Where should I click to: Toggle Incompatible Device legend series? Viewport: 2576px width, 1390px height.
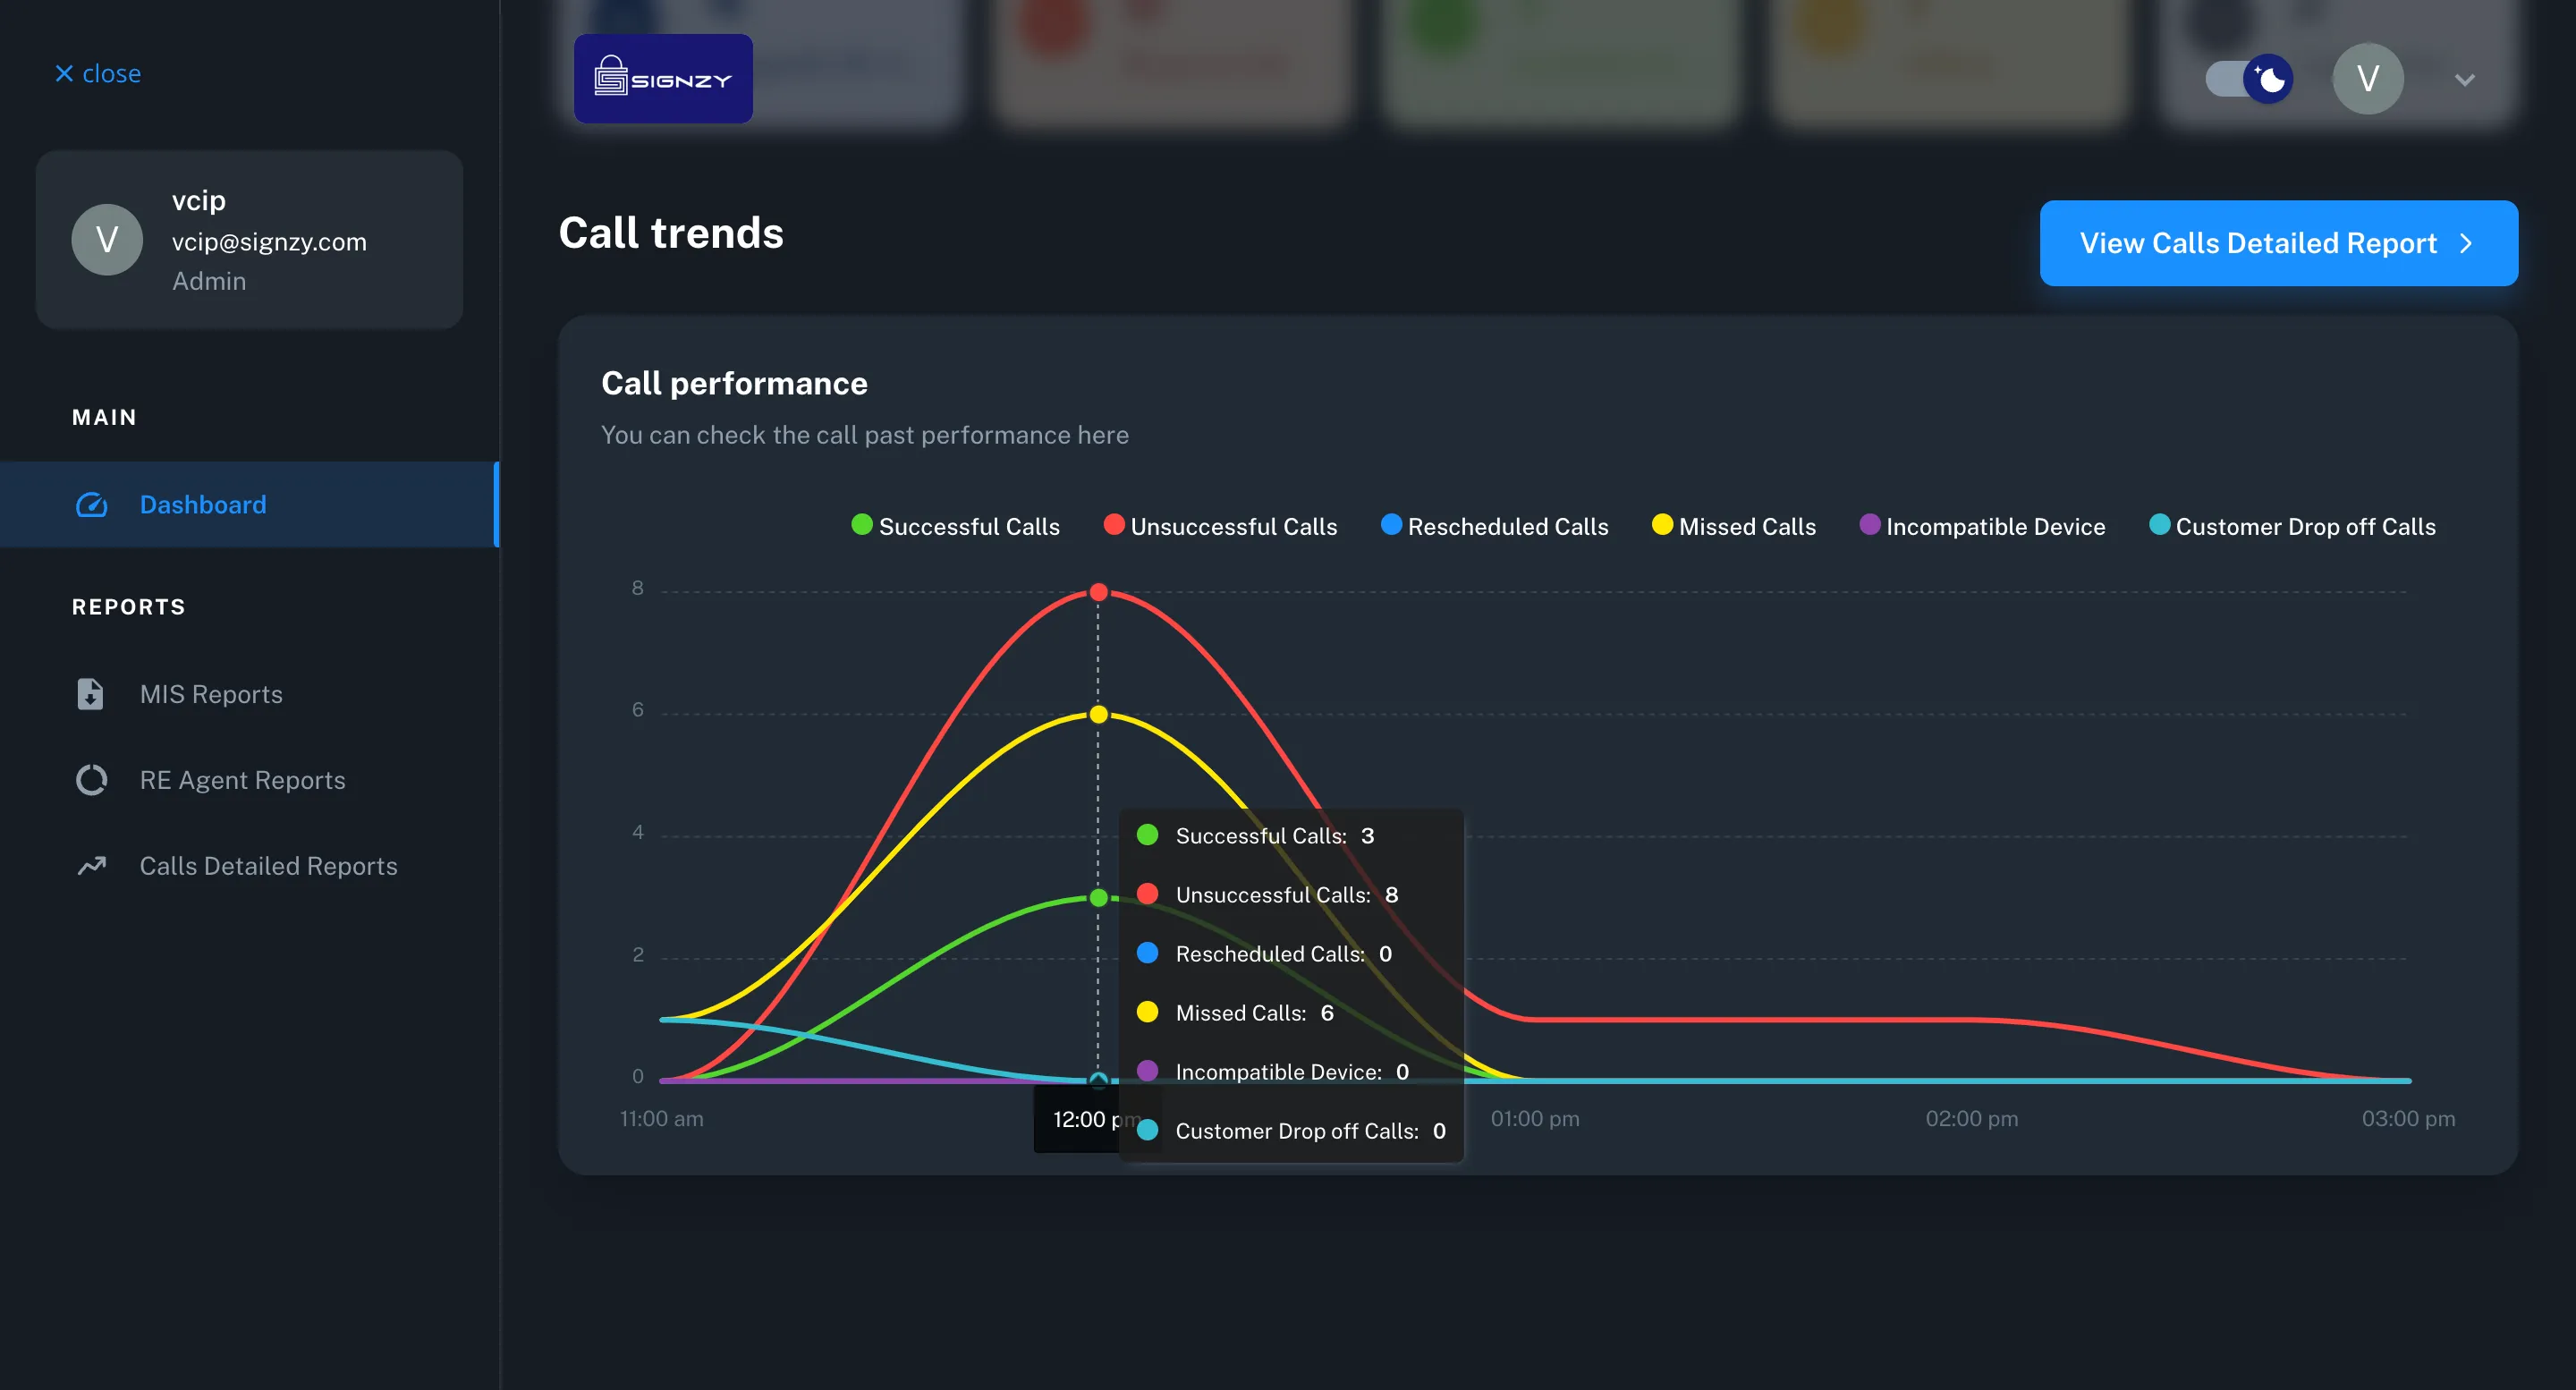click(1982, 526)
